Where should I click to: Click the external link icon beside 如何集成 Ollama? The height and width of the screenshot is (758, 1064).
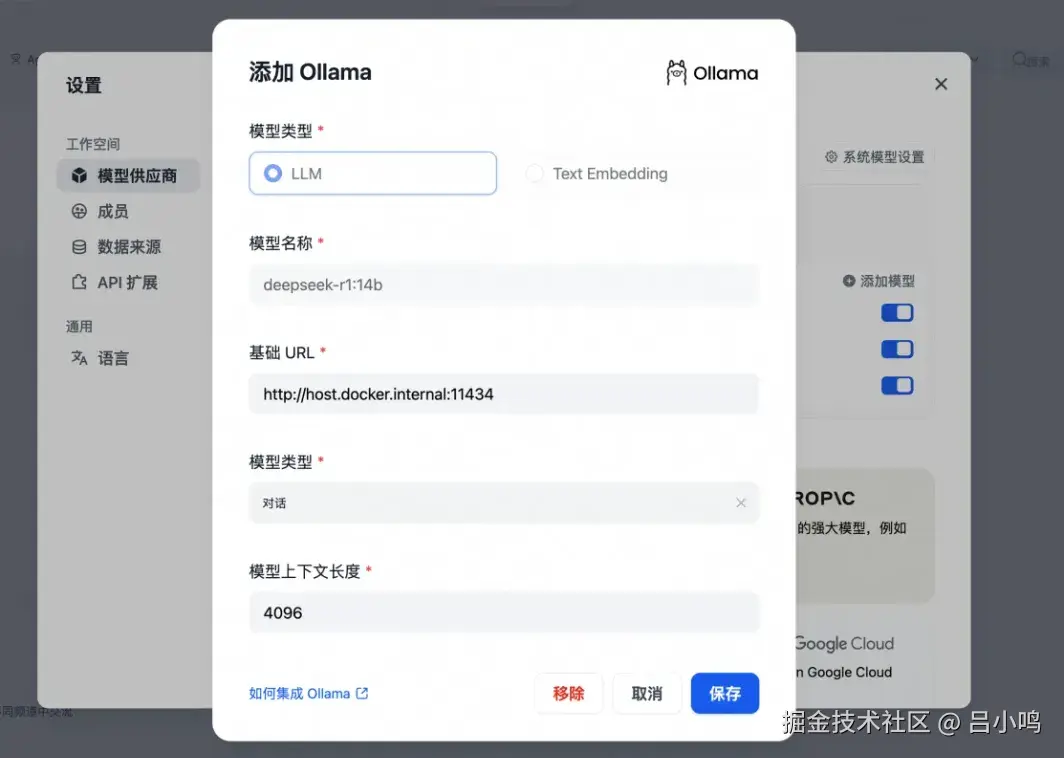coord(362,694)
